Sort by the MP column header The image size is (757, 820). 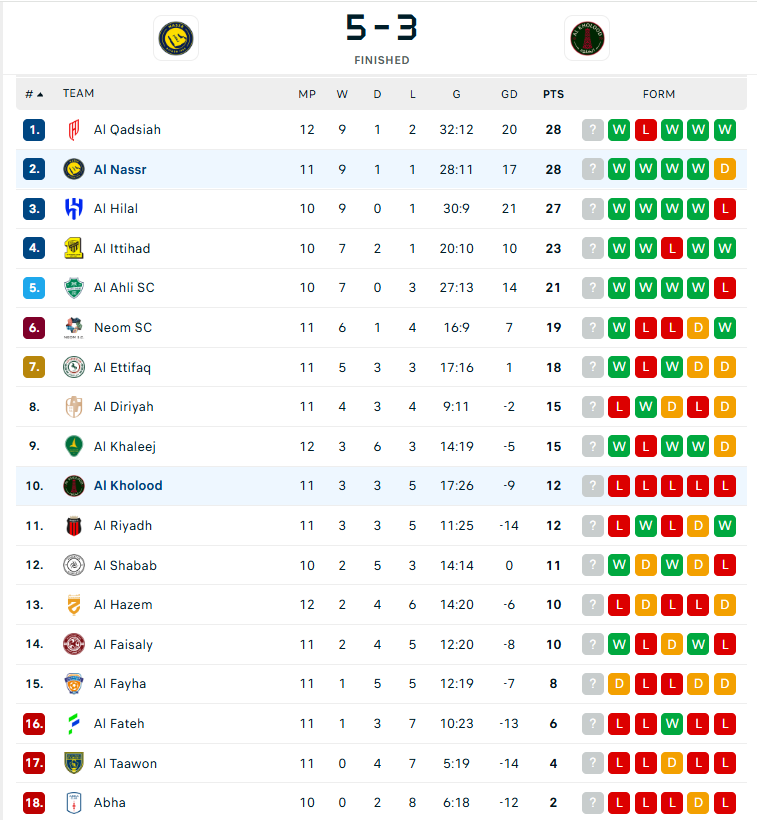pyautogui.click(x=307, y=94)
